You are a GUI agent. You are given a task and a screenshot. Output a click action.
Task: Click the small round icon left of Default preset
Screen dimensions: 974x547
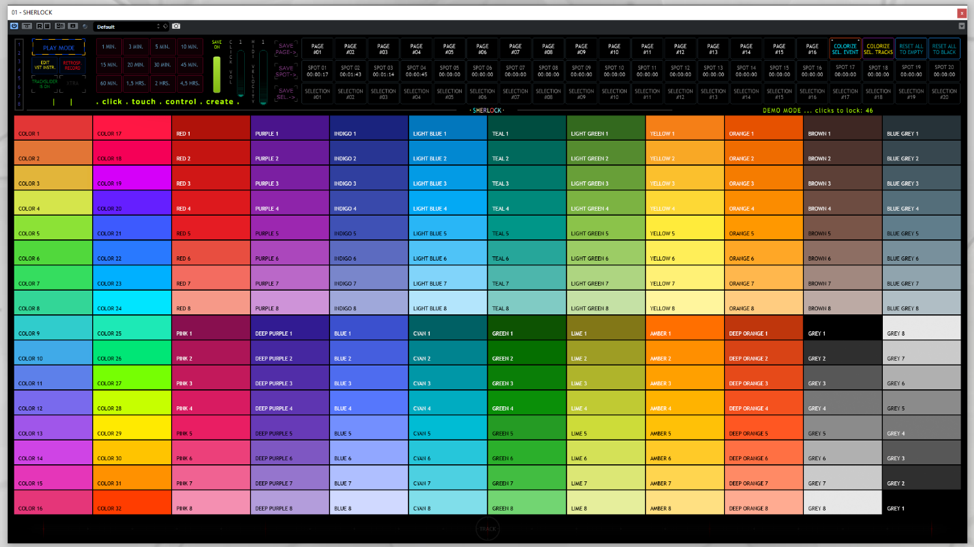[x=85, y=26]
